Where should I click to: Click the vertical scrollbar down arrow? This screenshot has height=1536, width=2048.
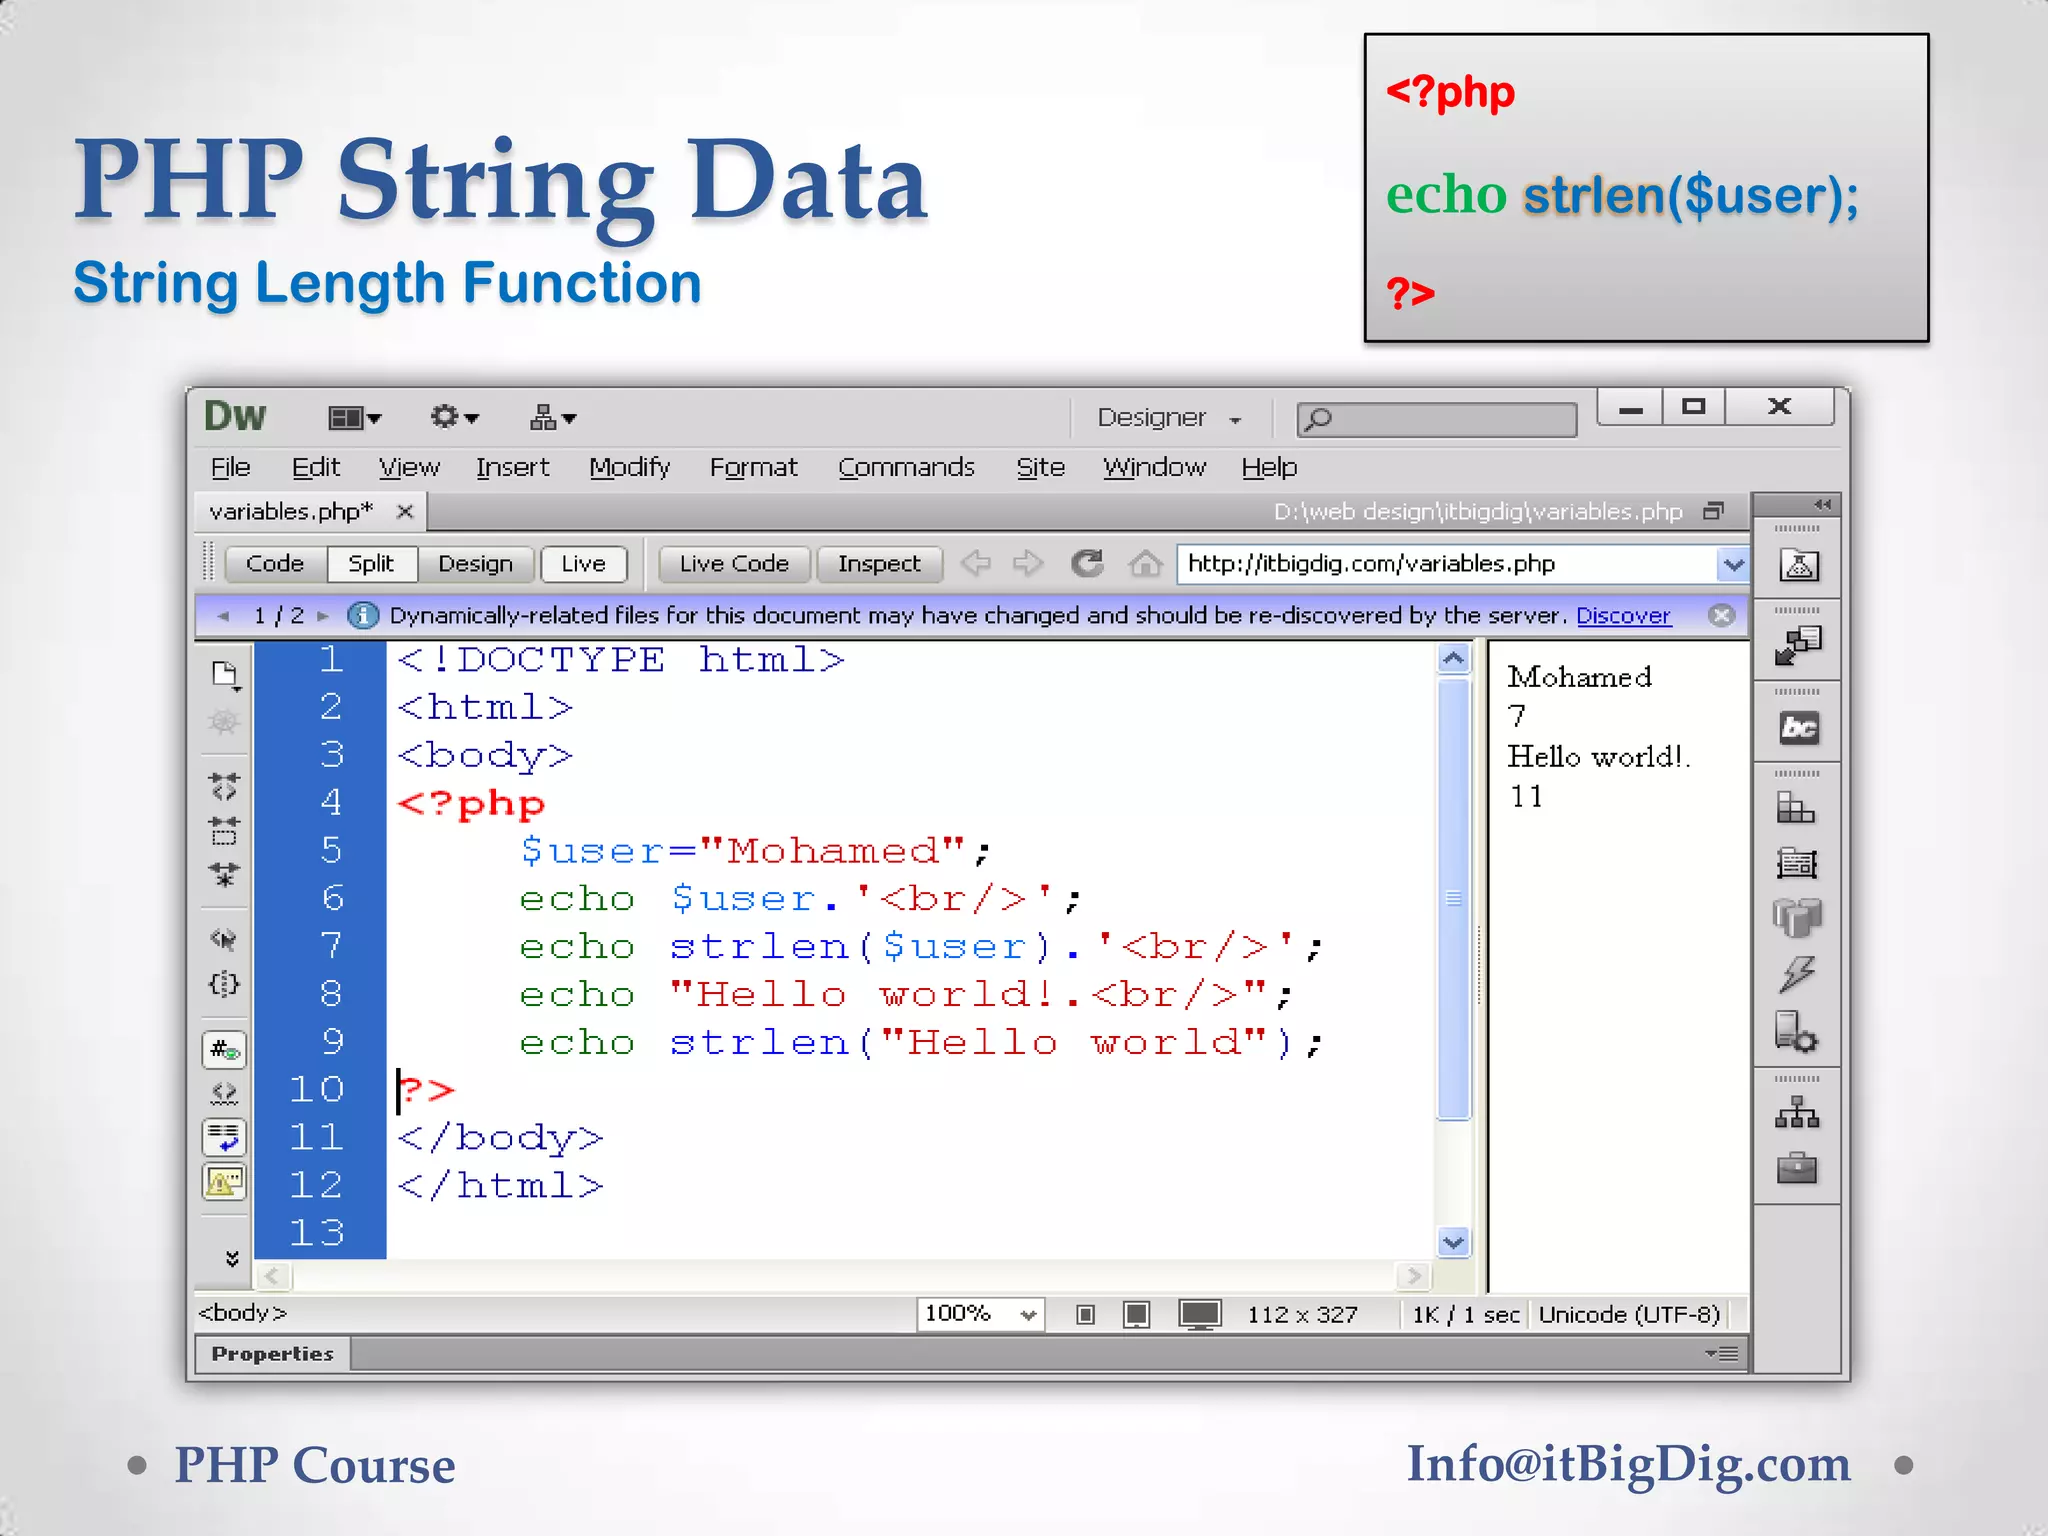(1453, 1242)
